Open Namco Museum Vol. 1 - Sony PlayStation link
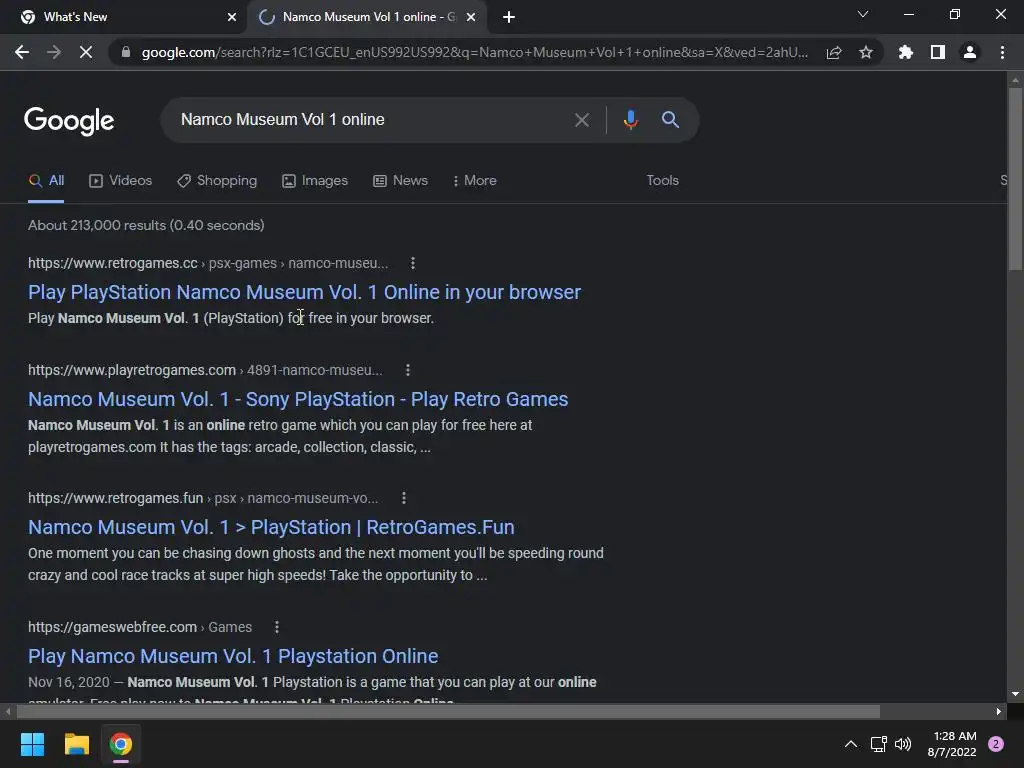 298,399
